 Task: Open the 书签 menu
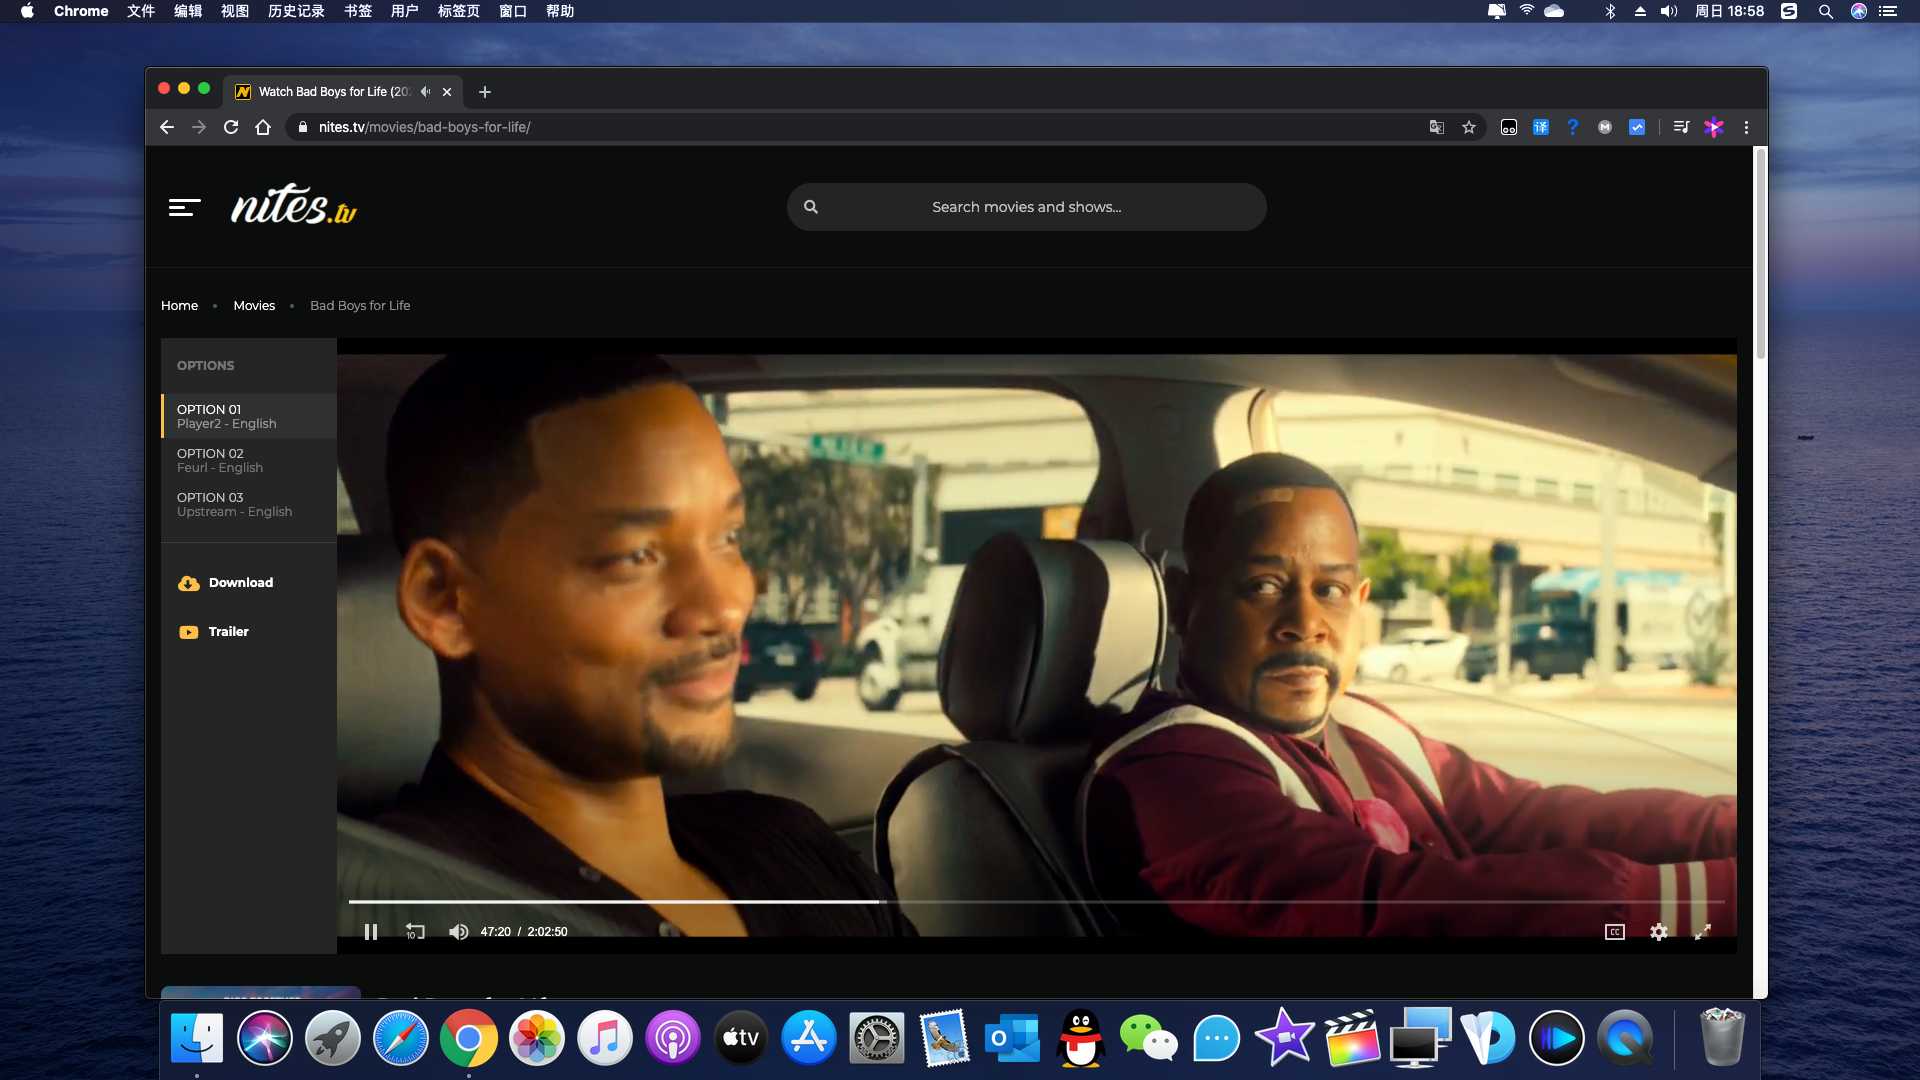[x=358, y=11]
